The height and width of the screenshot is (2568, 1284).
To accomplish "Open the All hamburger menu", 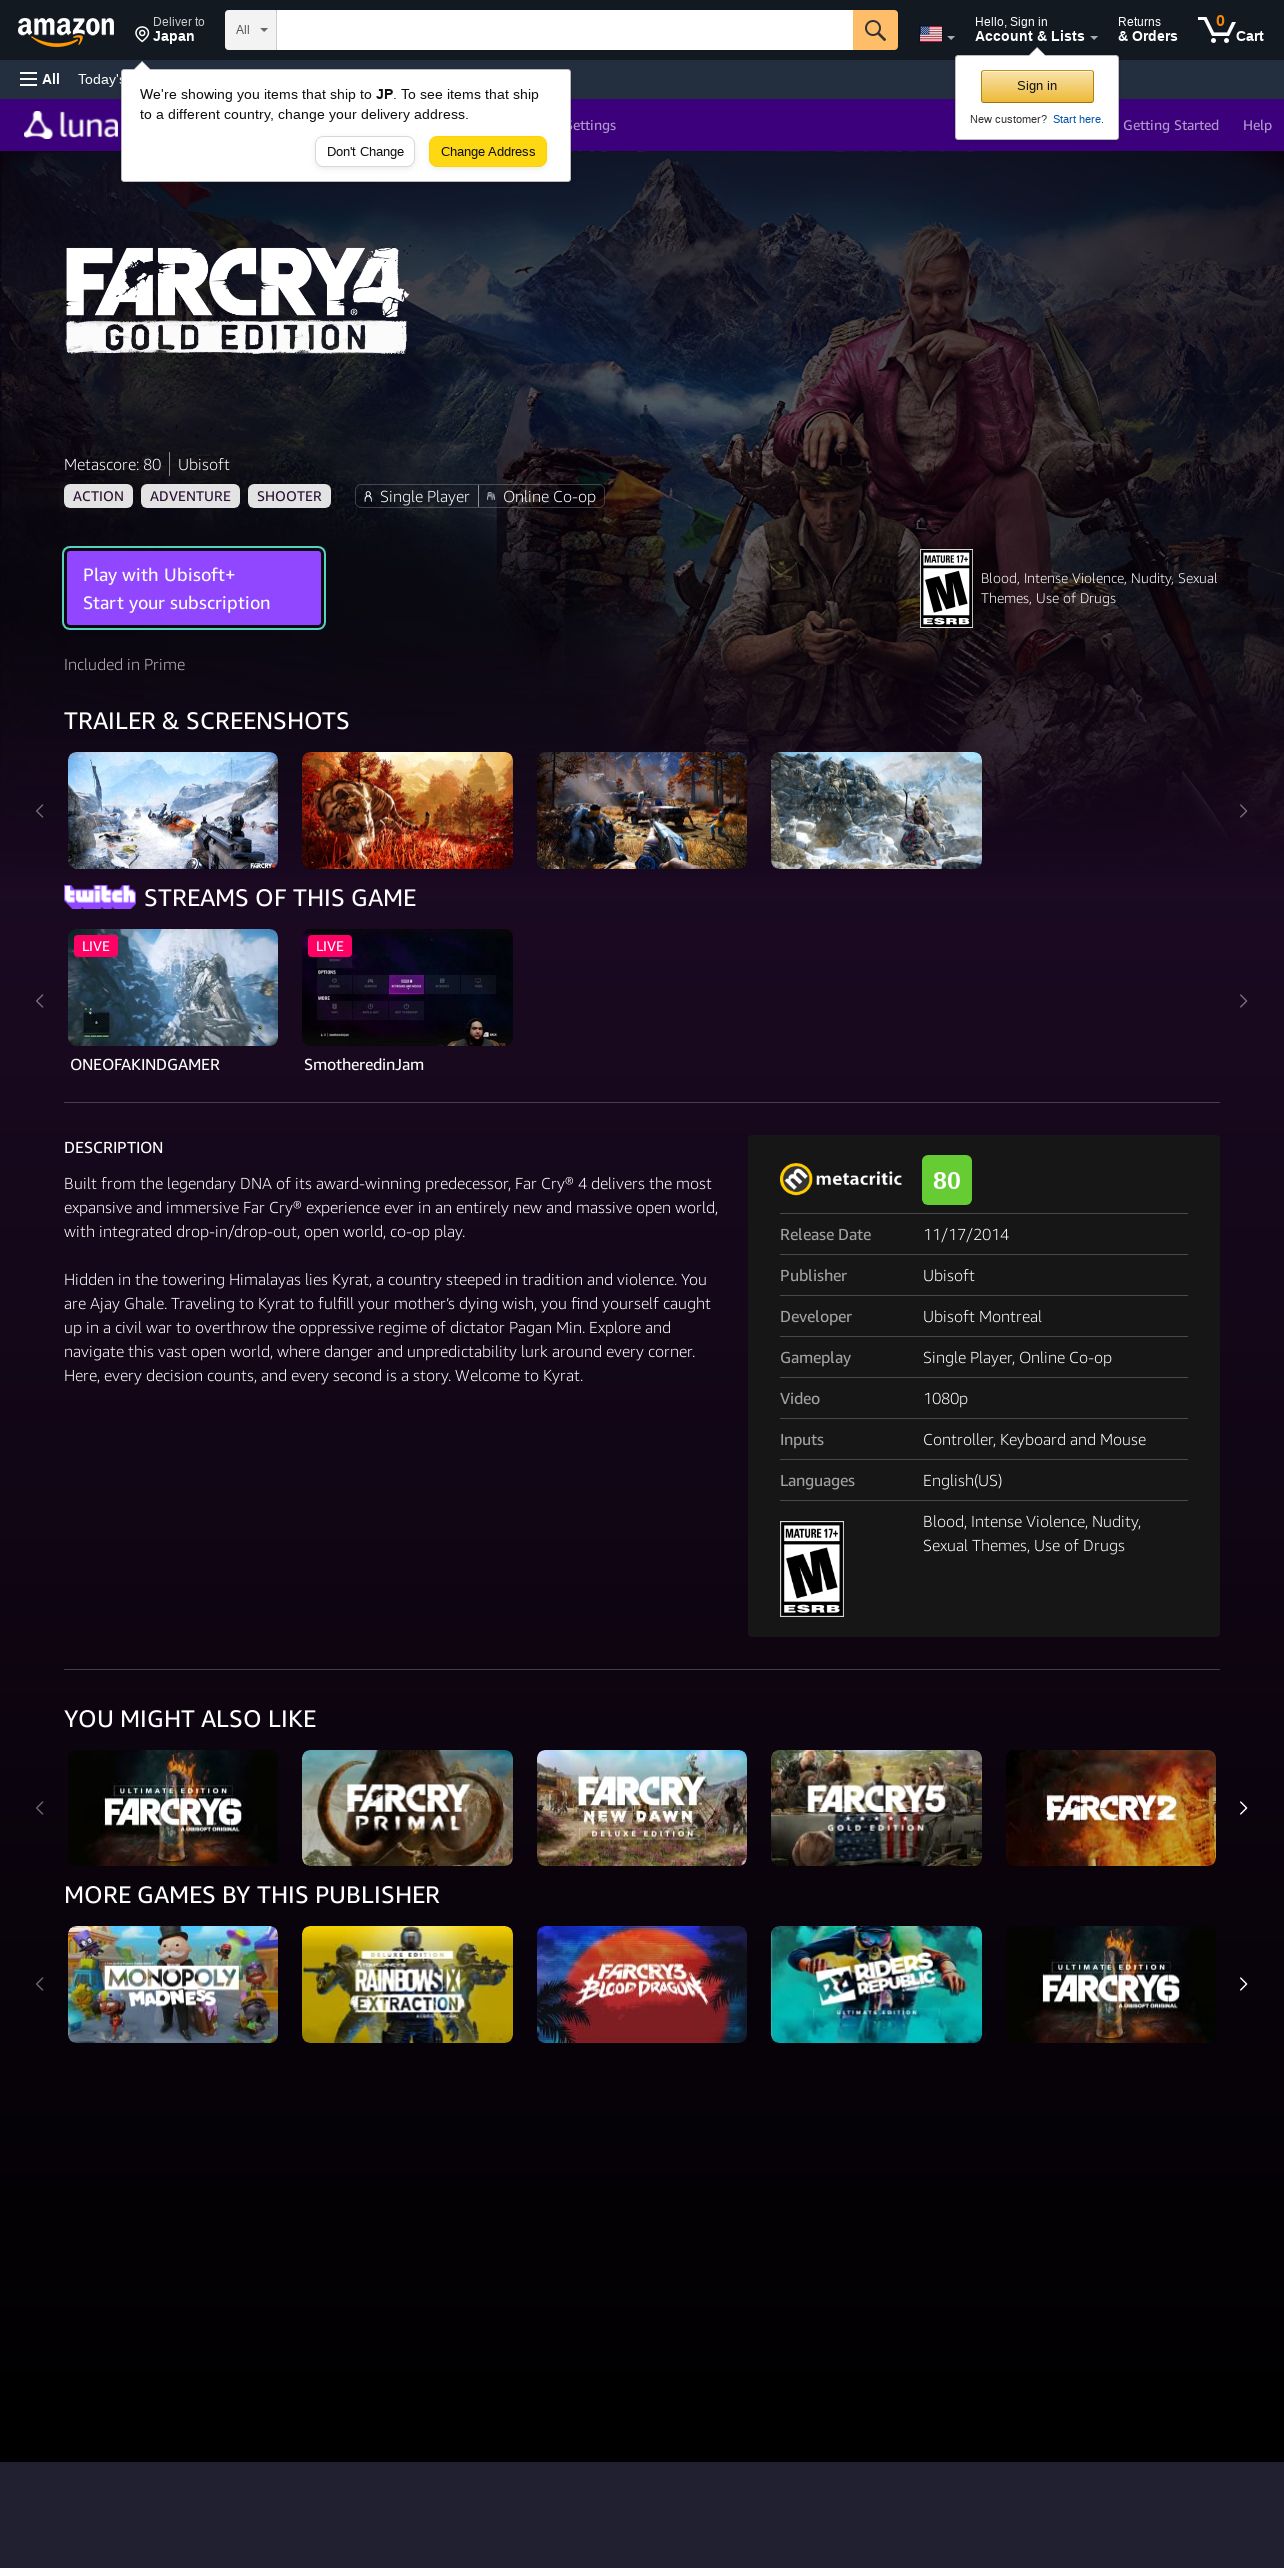I will click(x=40, y=79).
